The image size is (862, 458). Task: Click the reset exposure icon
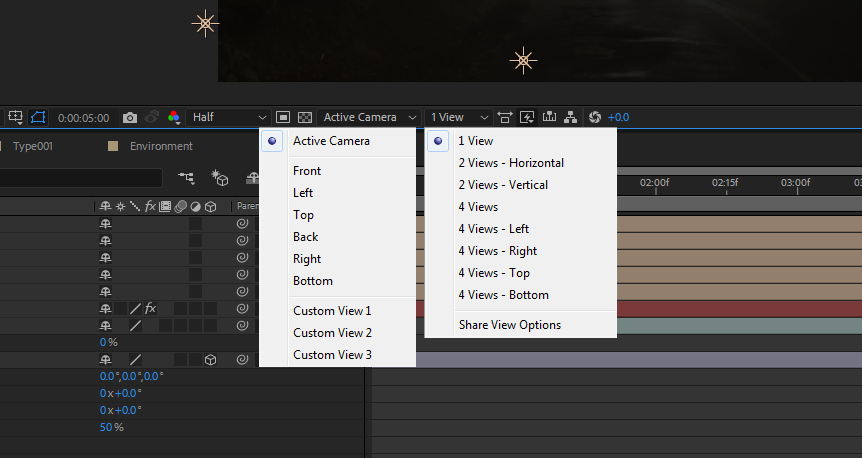click(594, 117)
